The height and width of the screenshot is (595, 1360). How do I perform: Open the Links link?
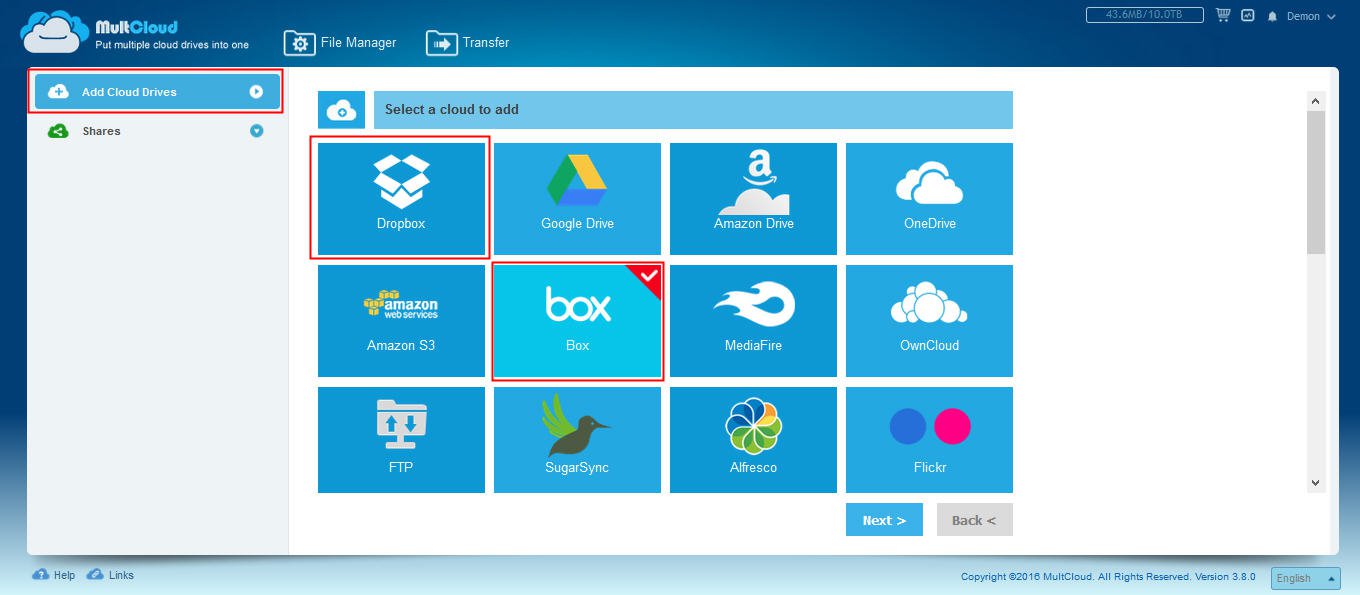click(x=110, y=575)
